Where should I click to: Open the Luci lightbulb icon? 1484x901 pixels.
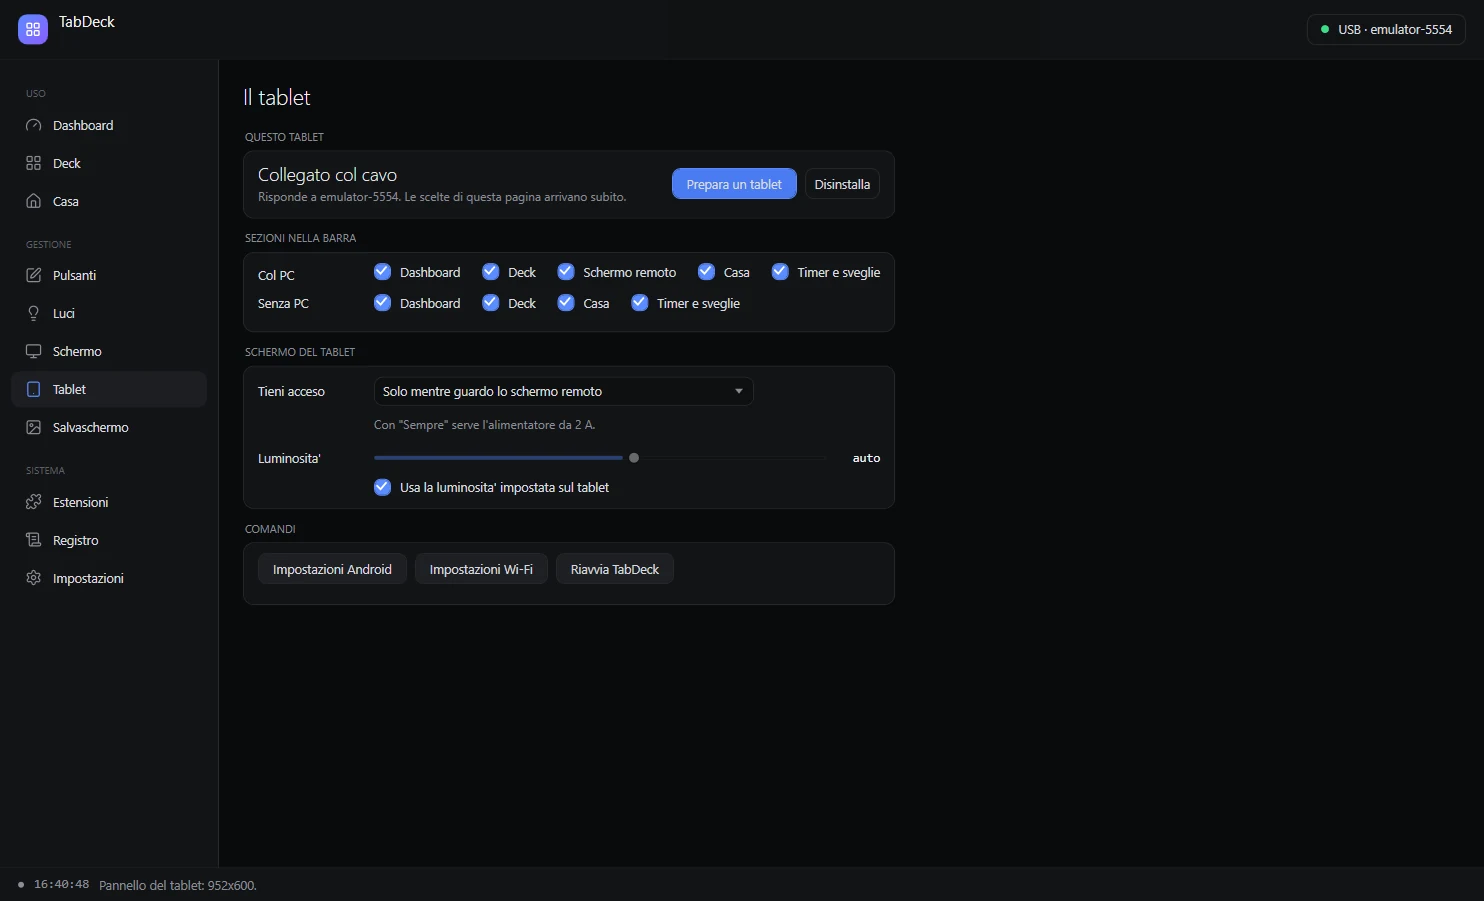pyautogui.click(x=33, y=313)
